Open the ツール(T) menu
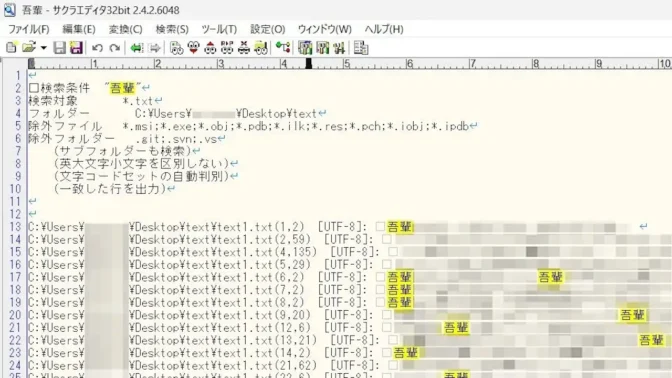Screen dimensions: 672x378 [x=219, y=29]
